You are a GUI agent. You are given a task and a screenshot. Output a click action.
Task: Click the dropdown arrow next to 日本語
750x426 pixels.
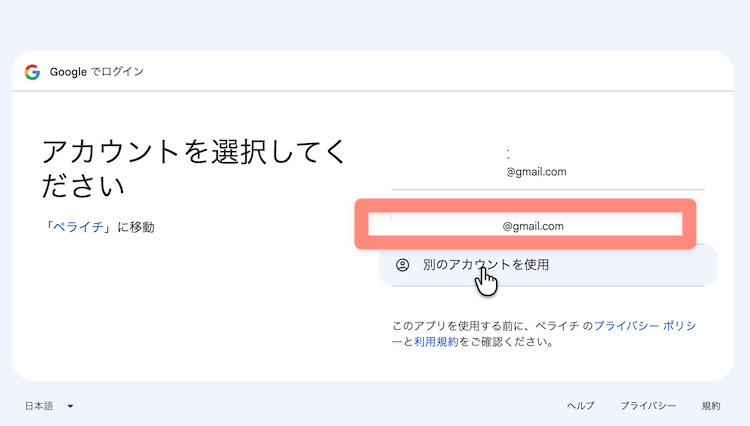(x=70, y=406)
